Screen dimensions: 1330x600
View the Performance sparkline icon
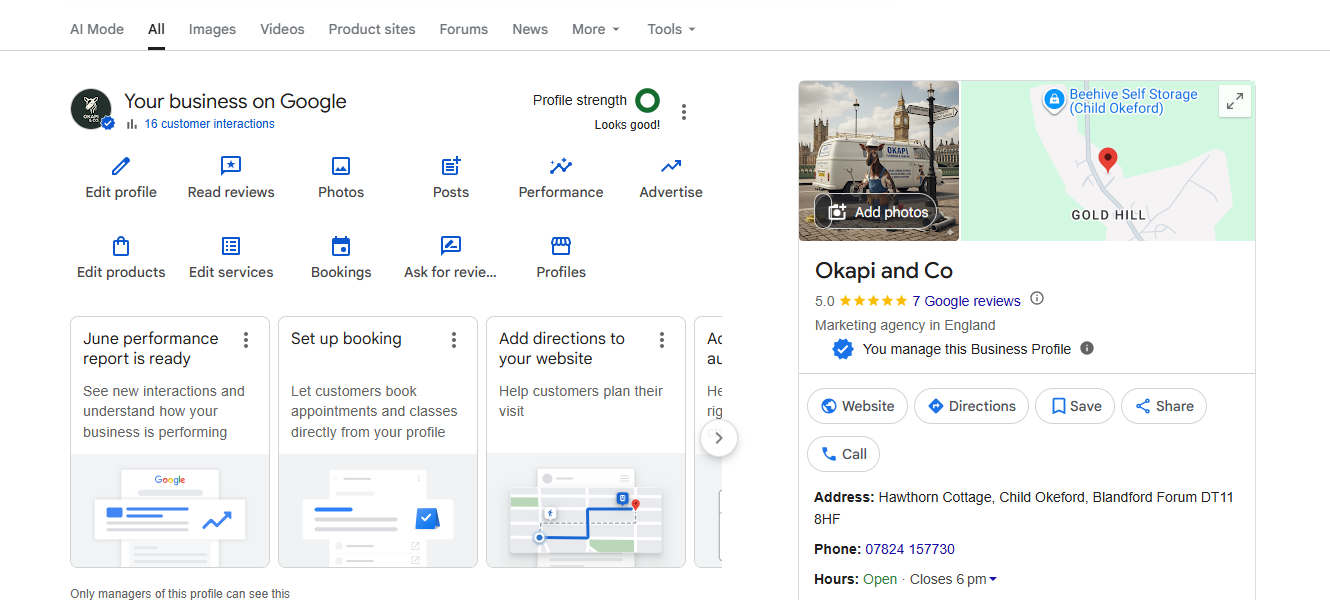[561, 166]
